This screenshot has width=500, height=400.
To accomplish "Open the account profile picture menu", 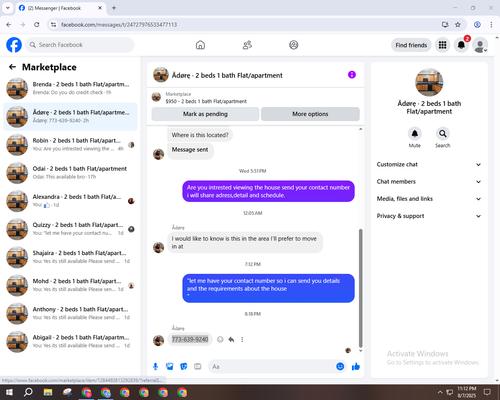I will [480, 45].
